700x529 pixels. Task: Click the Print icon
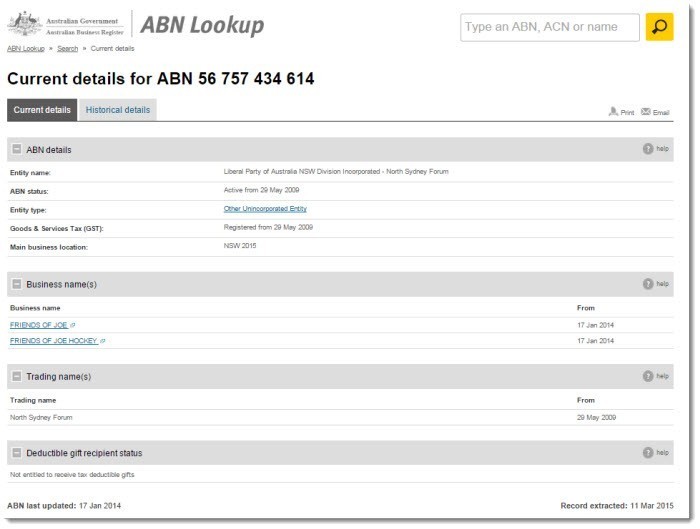[x=613, y=112]
